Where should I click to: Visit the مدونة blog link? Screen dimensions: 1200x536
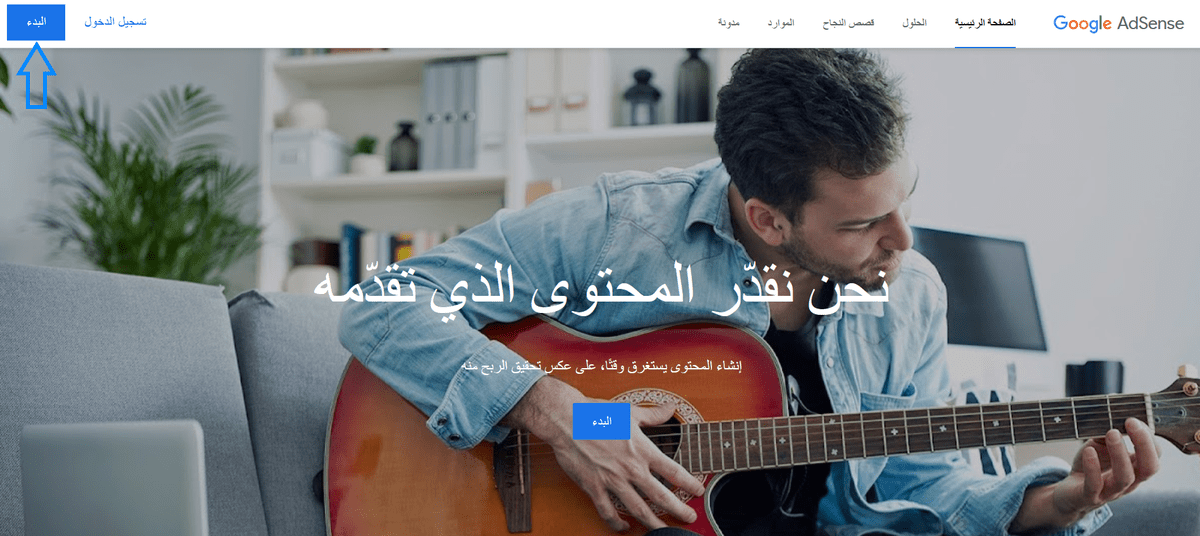[x=728, y=22]
